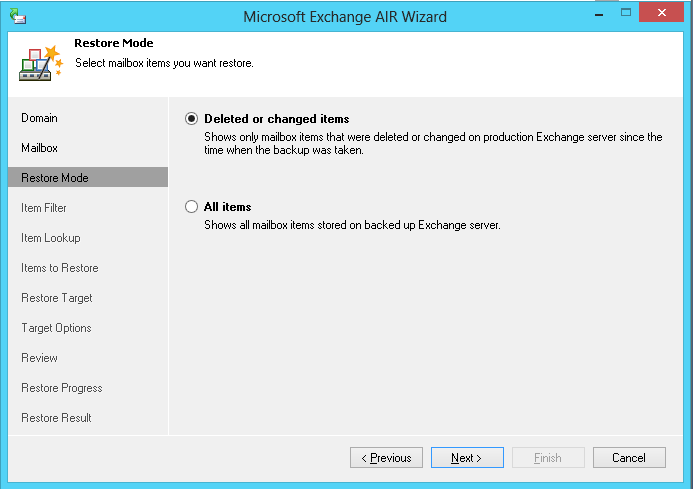Click the 'Shows all mailbox items' description
This screenshot has height=489, width=693.
[x=352, y=225]
